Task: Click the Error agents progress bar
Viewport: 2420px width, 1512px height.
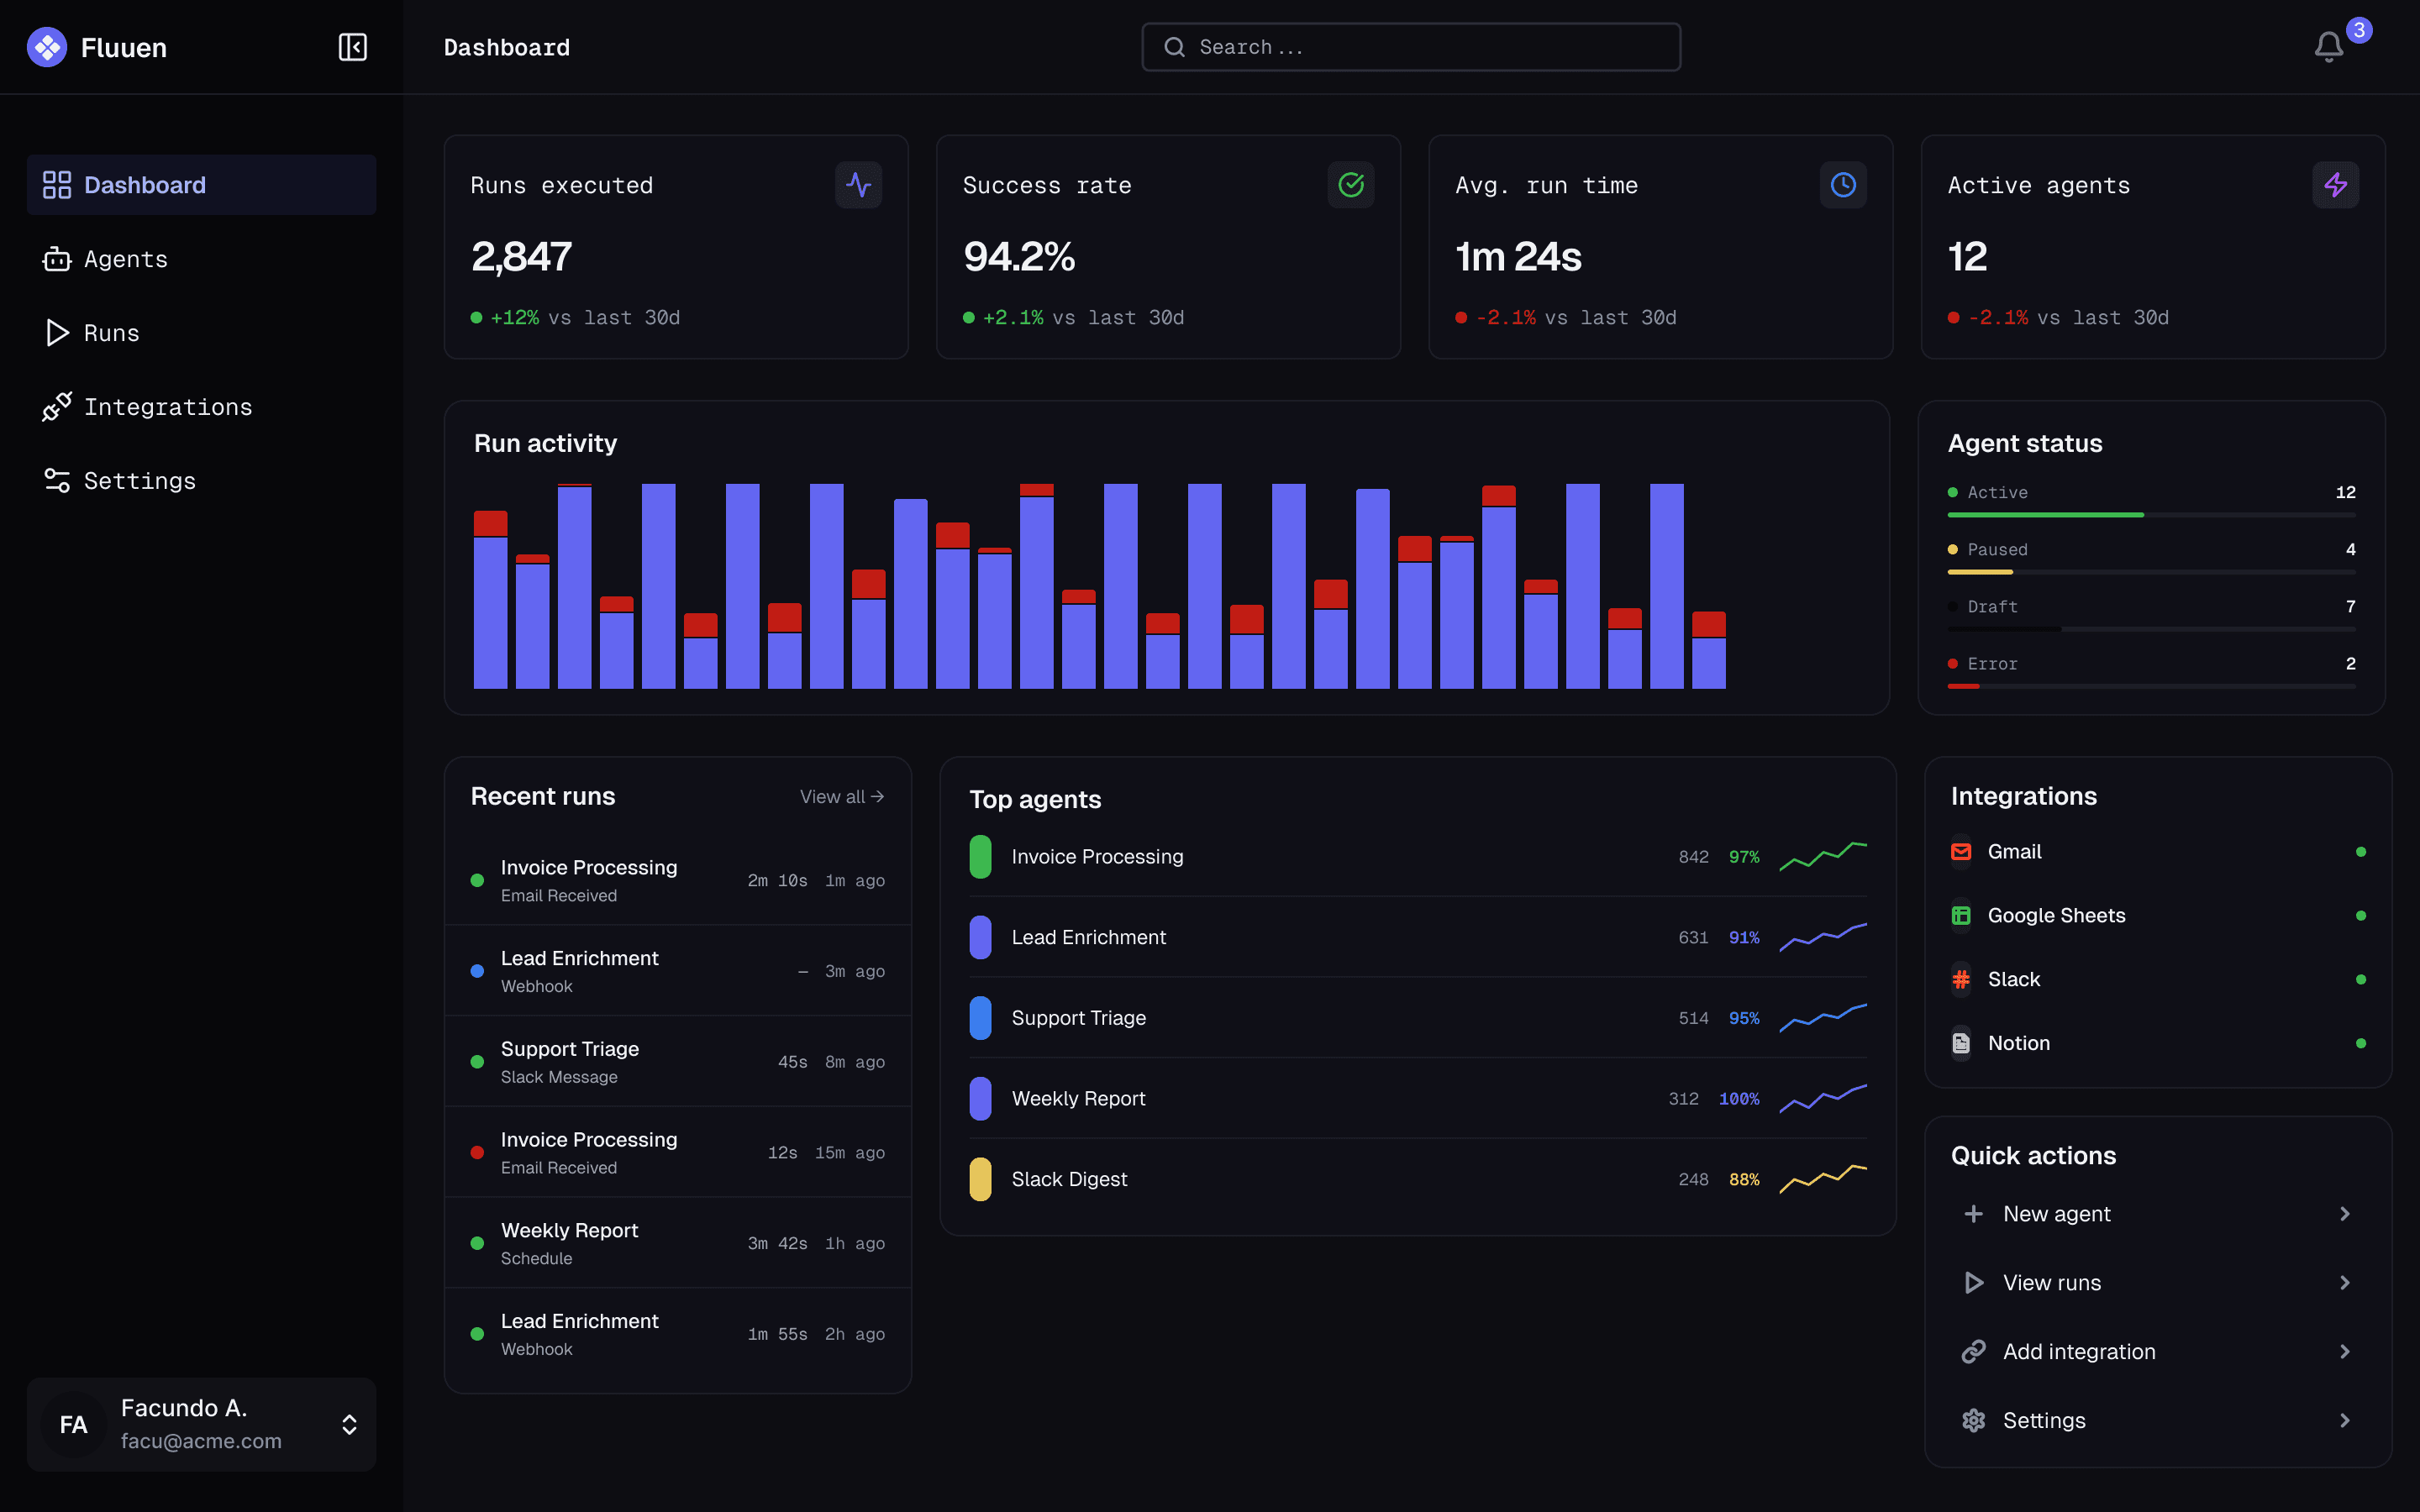Action: (2151, 686)
